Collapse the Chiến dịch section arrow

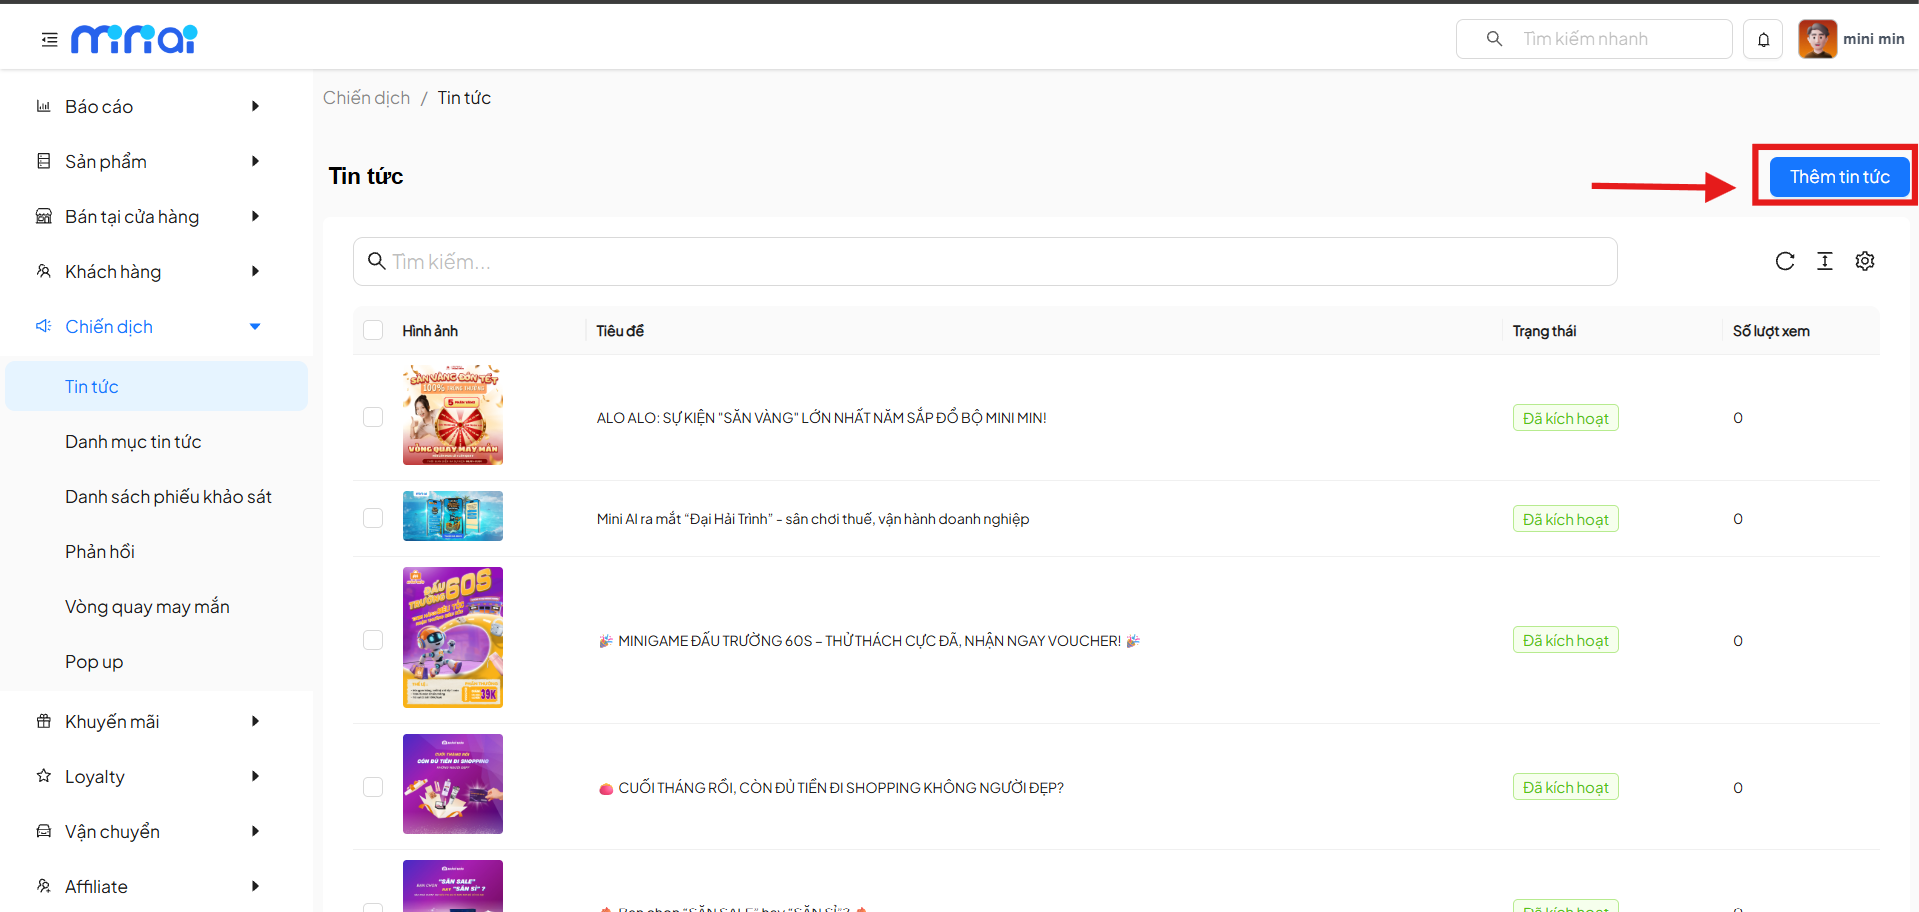[x=255, y=327]
